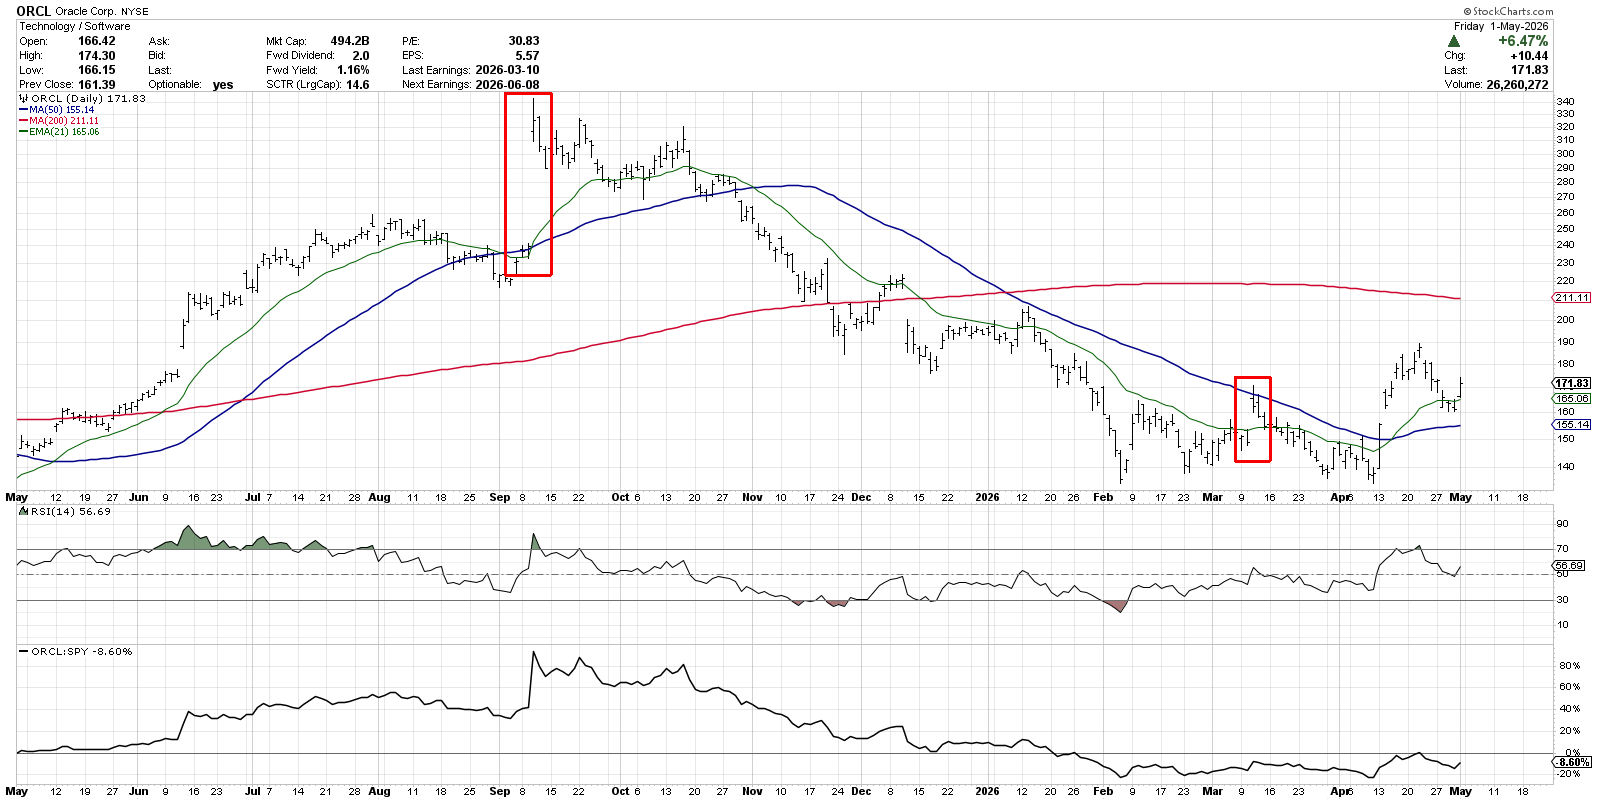The height and width of the screenshot is (800, 1600).
Task: Click the Mkt Cap value 494.2B
Action: click(x=350, y=41)
